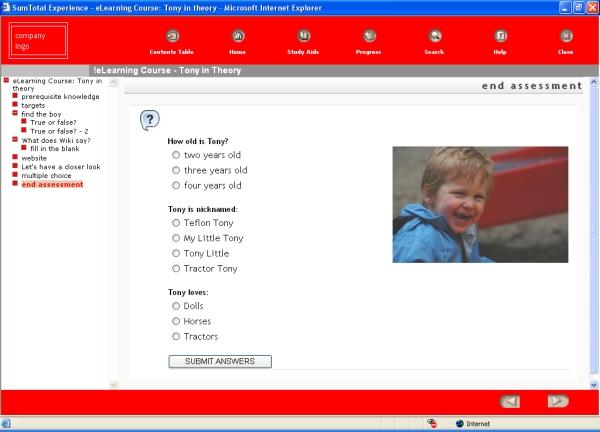Select two years old
This screenshot has width=600, height=432.
176,155
